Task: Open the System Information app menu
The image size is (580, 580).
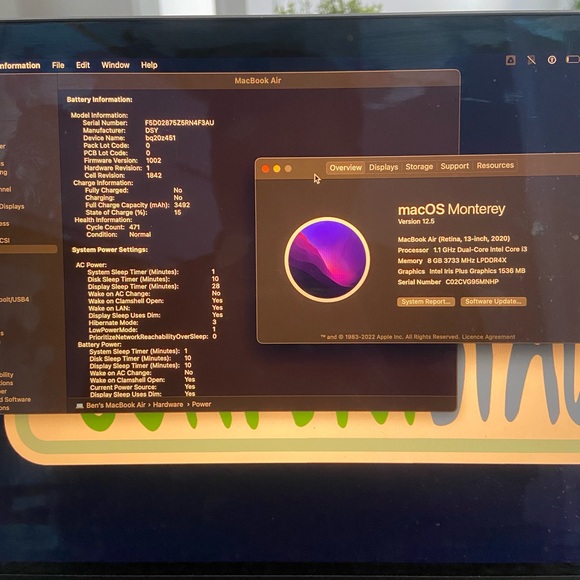Action: [x=20, y=66]
